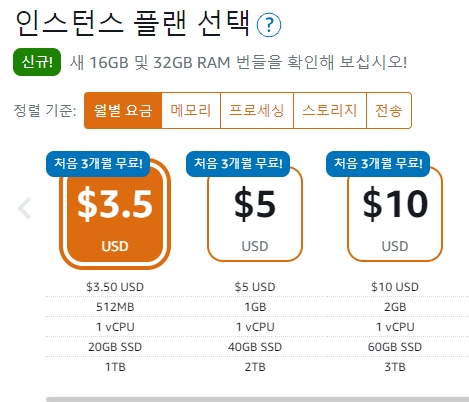Sort plans by 전송

pos(389,110)
